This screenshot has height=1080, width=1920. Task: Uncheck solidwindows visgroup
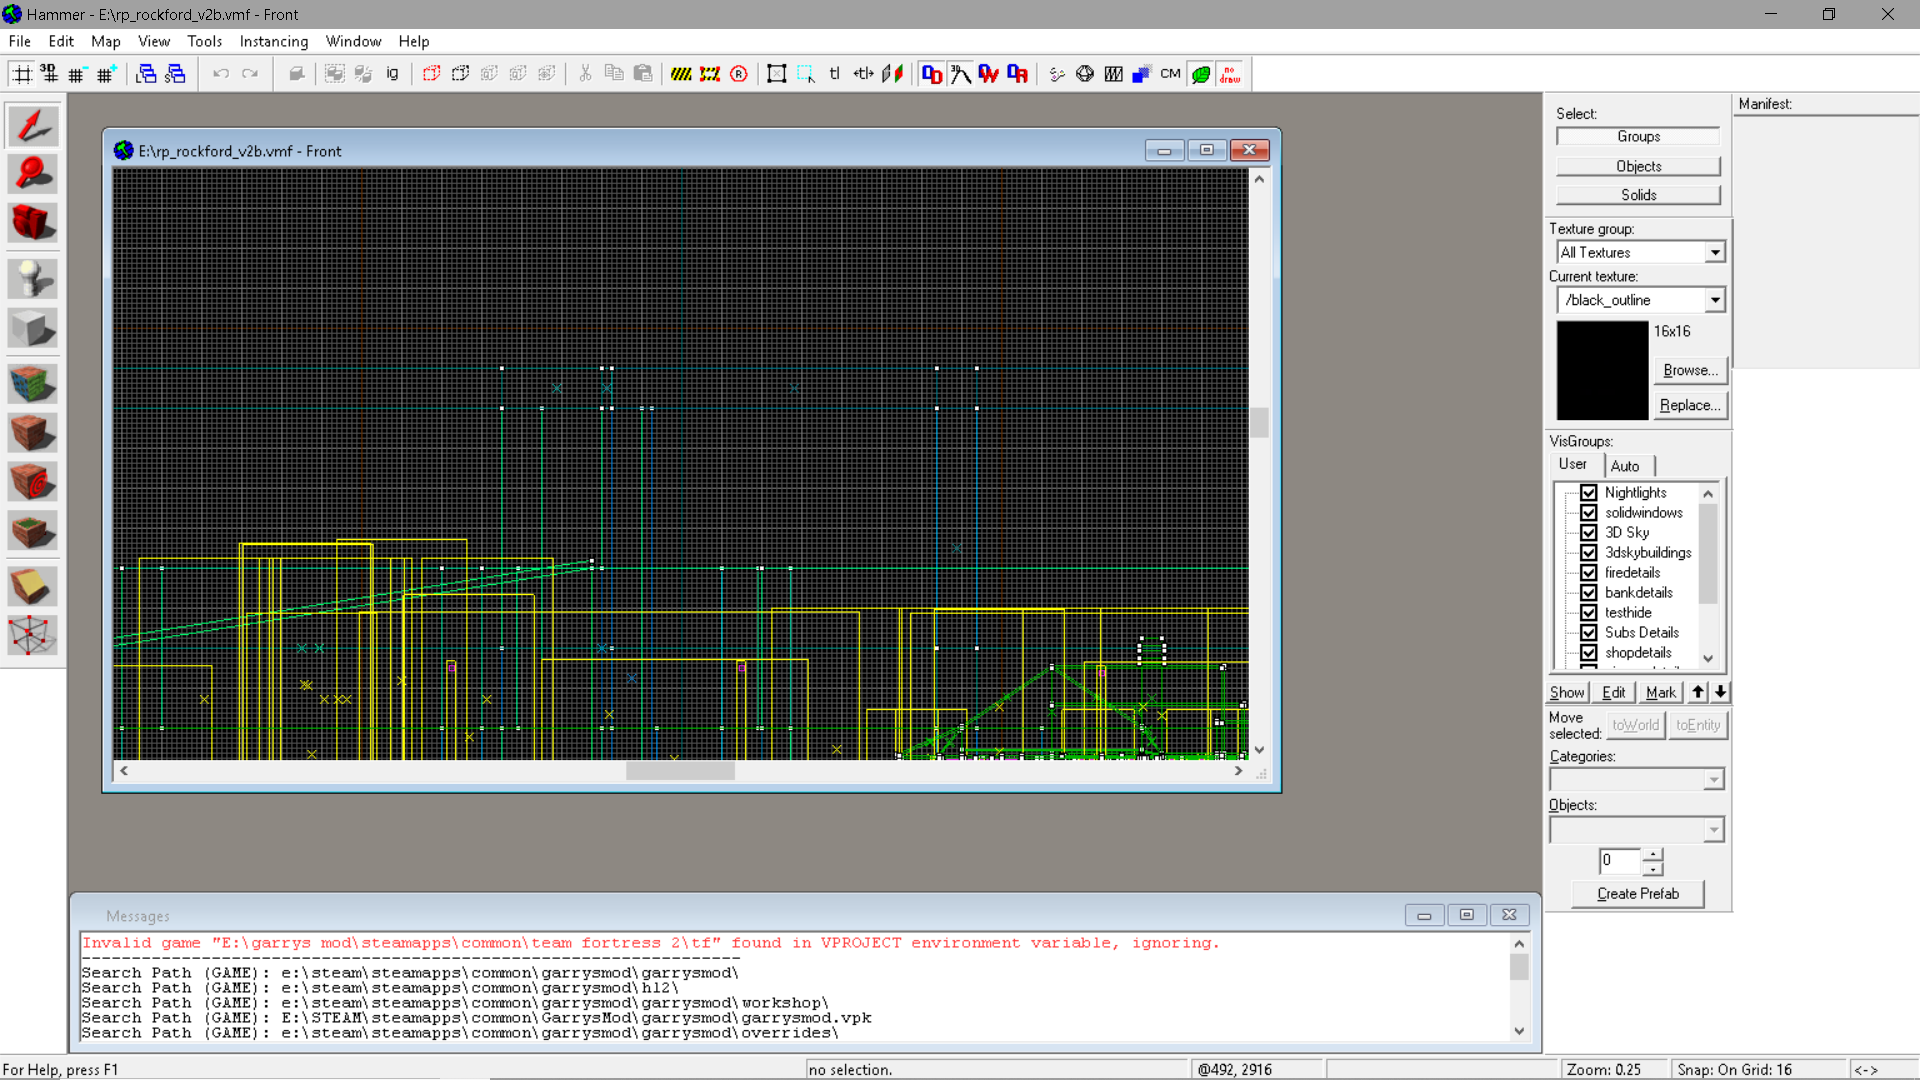[1588, 513]
